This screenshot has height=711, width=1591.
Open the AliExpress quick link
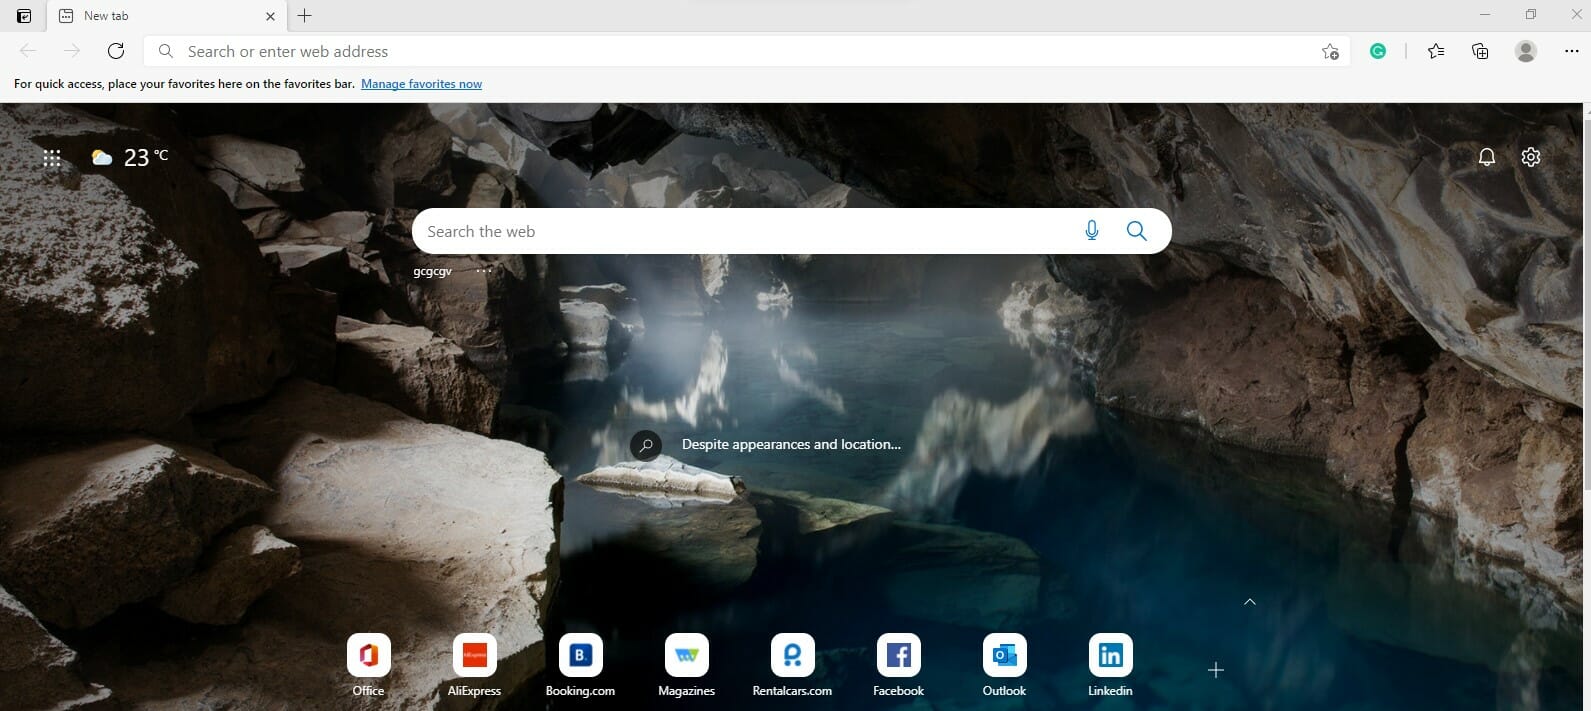(x=474, y=665)
